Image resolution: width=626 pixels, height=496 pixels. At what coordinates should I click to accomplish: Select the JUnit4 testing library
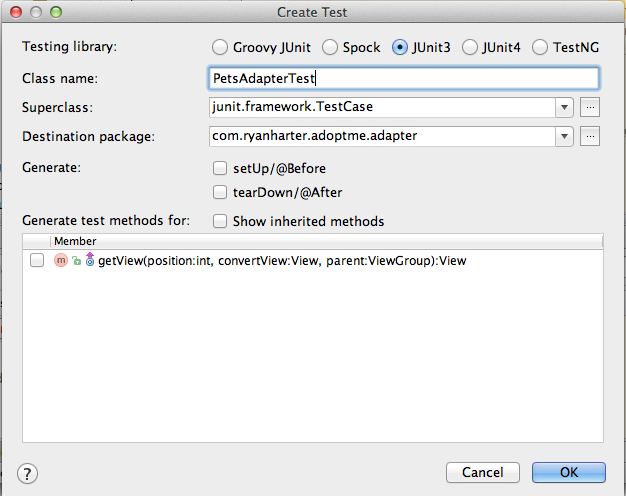[470, 47]
